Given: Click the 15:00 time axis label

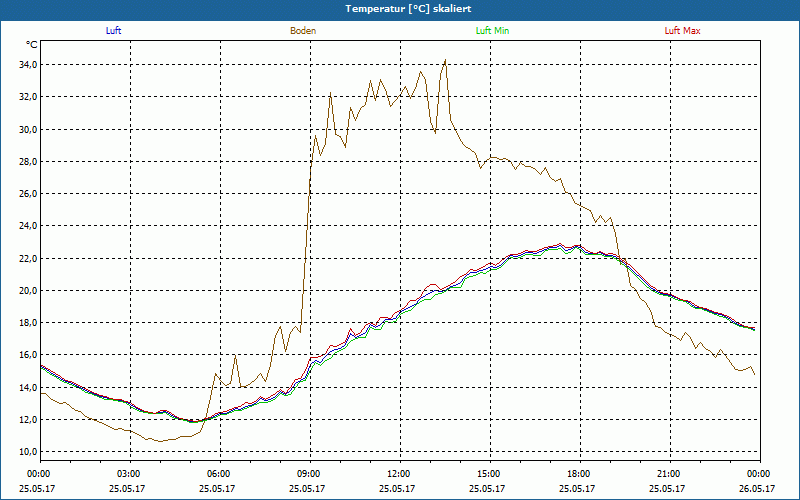Looking at the screenshot, I should pos(490,474).
